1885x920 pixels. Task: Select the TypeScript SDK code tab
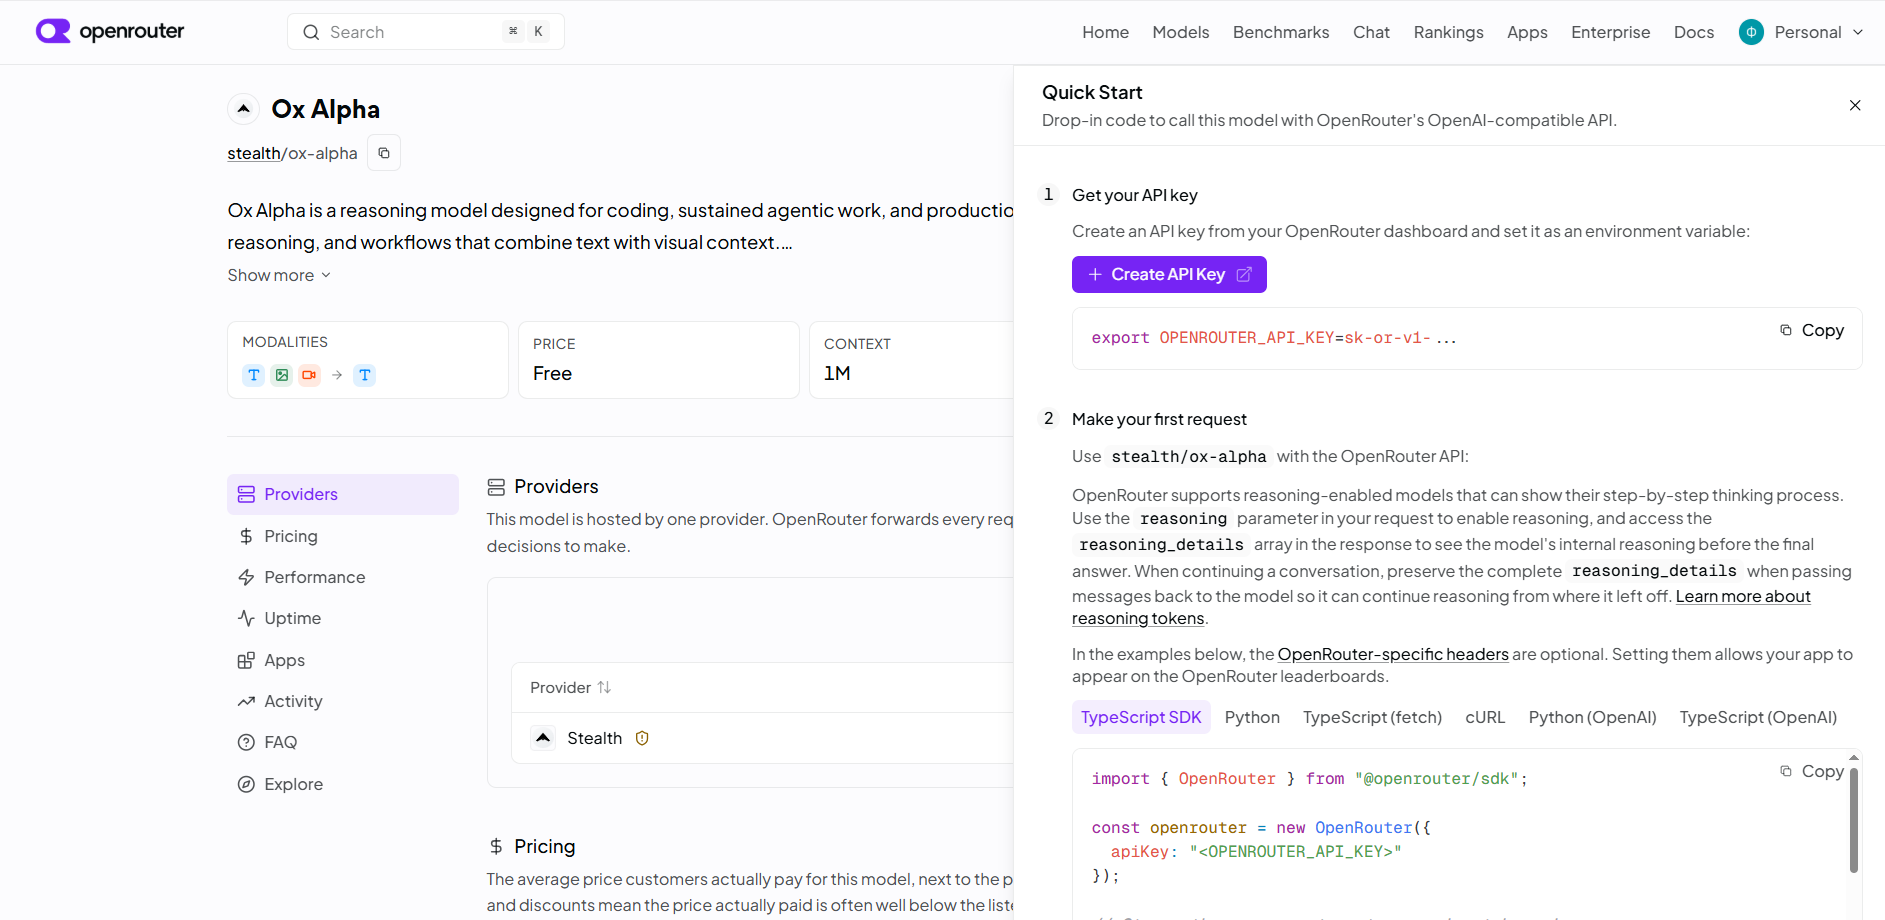(x=1141, y=717)
